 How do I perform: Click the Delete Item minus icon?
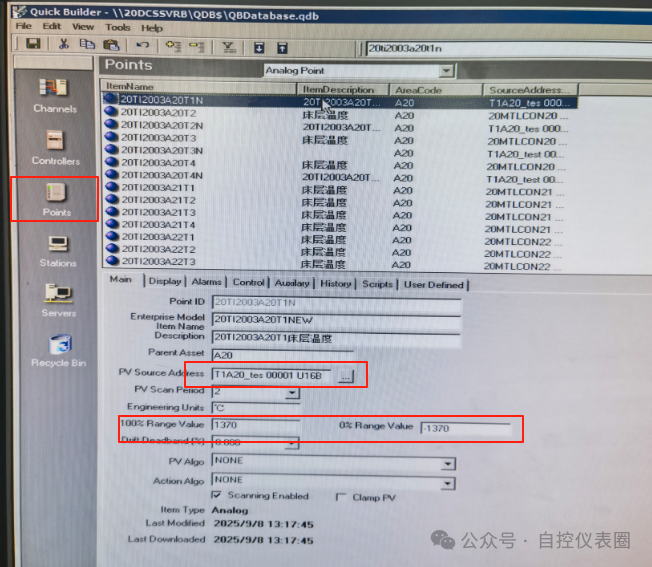point(196,46)
